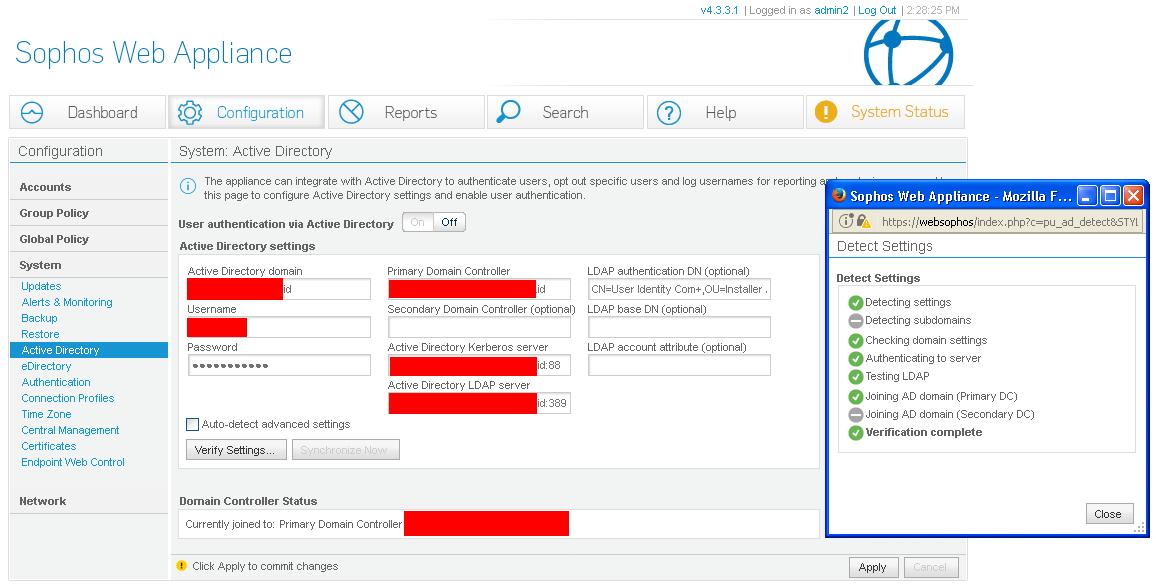Click the Firefox icon in popup title bar

839,195
